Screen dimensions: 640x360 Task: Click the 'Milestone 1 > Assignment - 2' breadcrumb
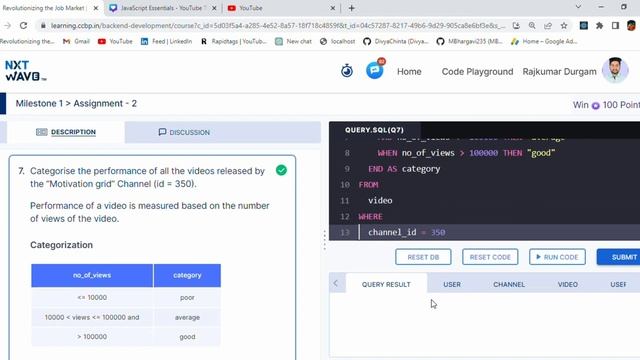click(76, 104)
